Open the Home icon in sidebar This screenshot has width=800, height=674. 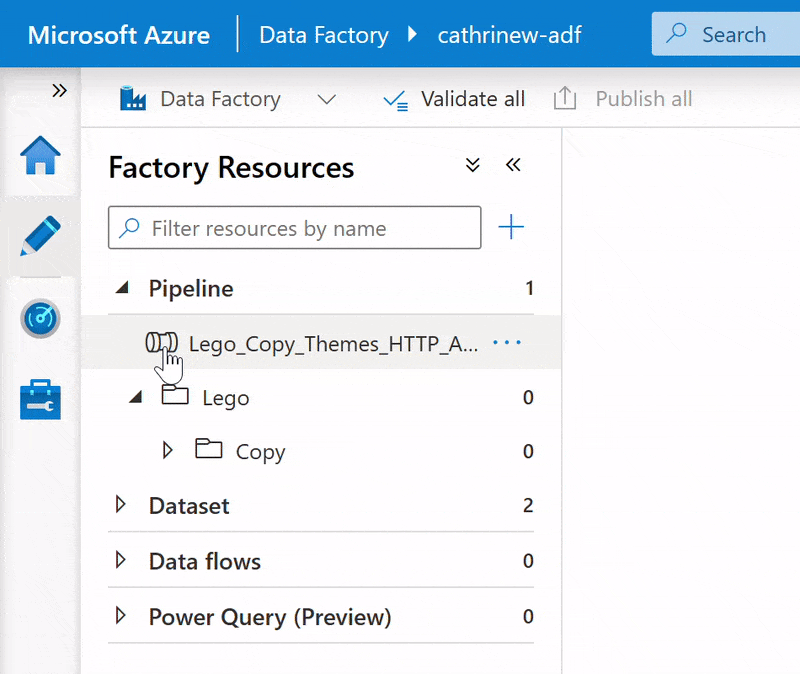40,156
